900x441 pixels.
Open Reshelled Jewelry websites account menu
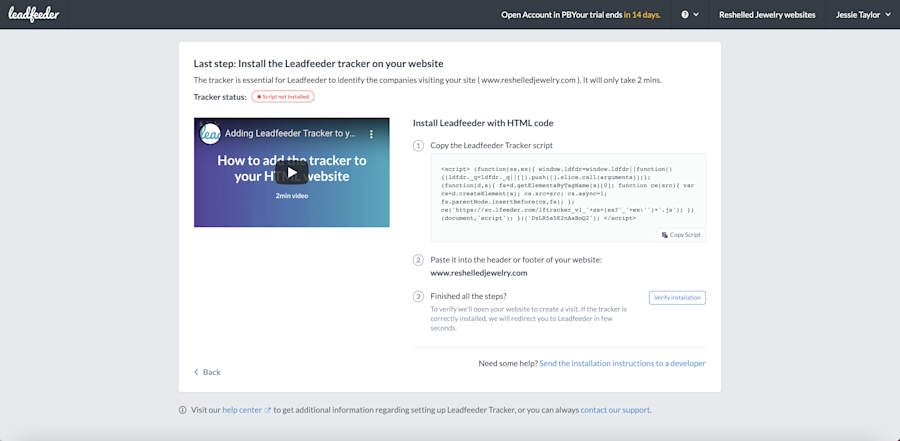point(767,15)
